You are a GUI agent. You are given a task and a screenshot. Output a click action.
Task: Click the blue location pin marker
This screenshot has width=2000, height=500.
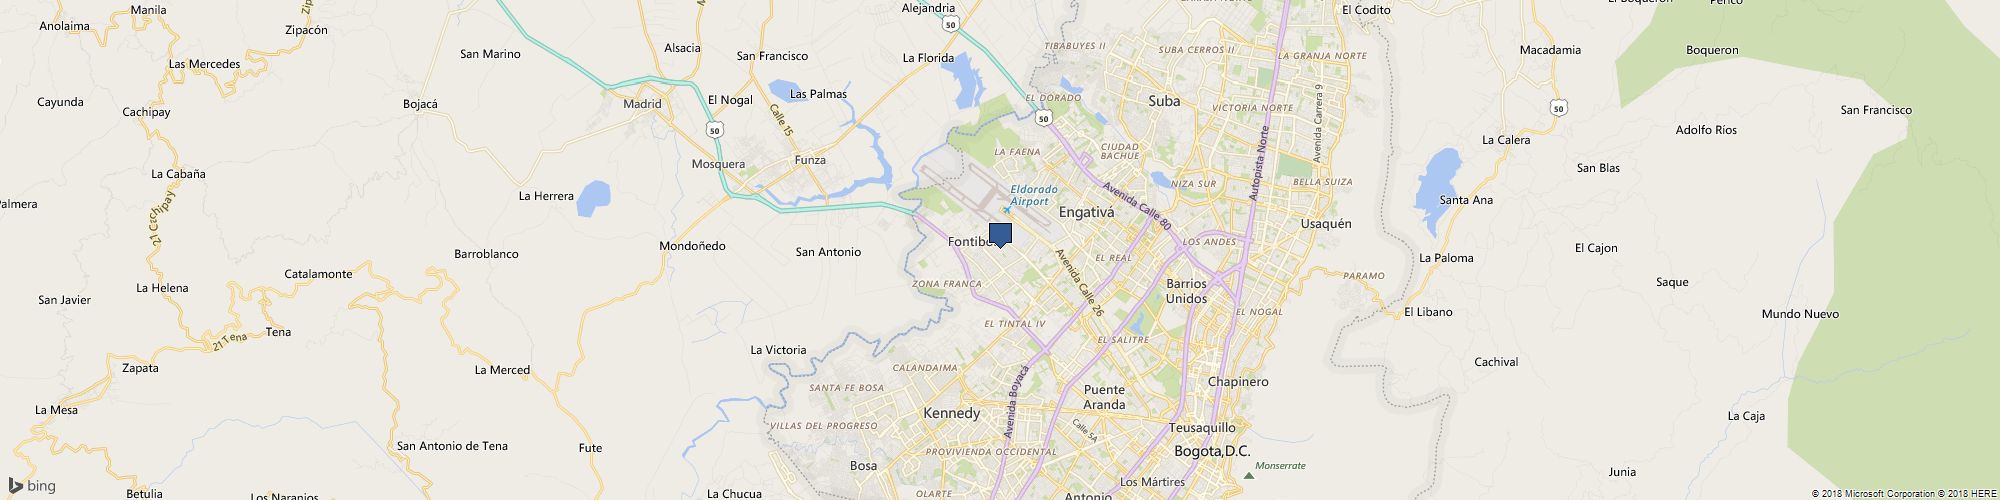1000,235
